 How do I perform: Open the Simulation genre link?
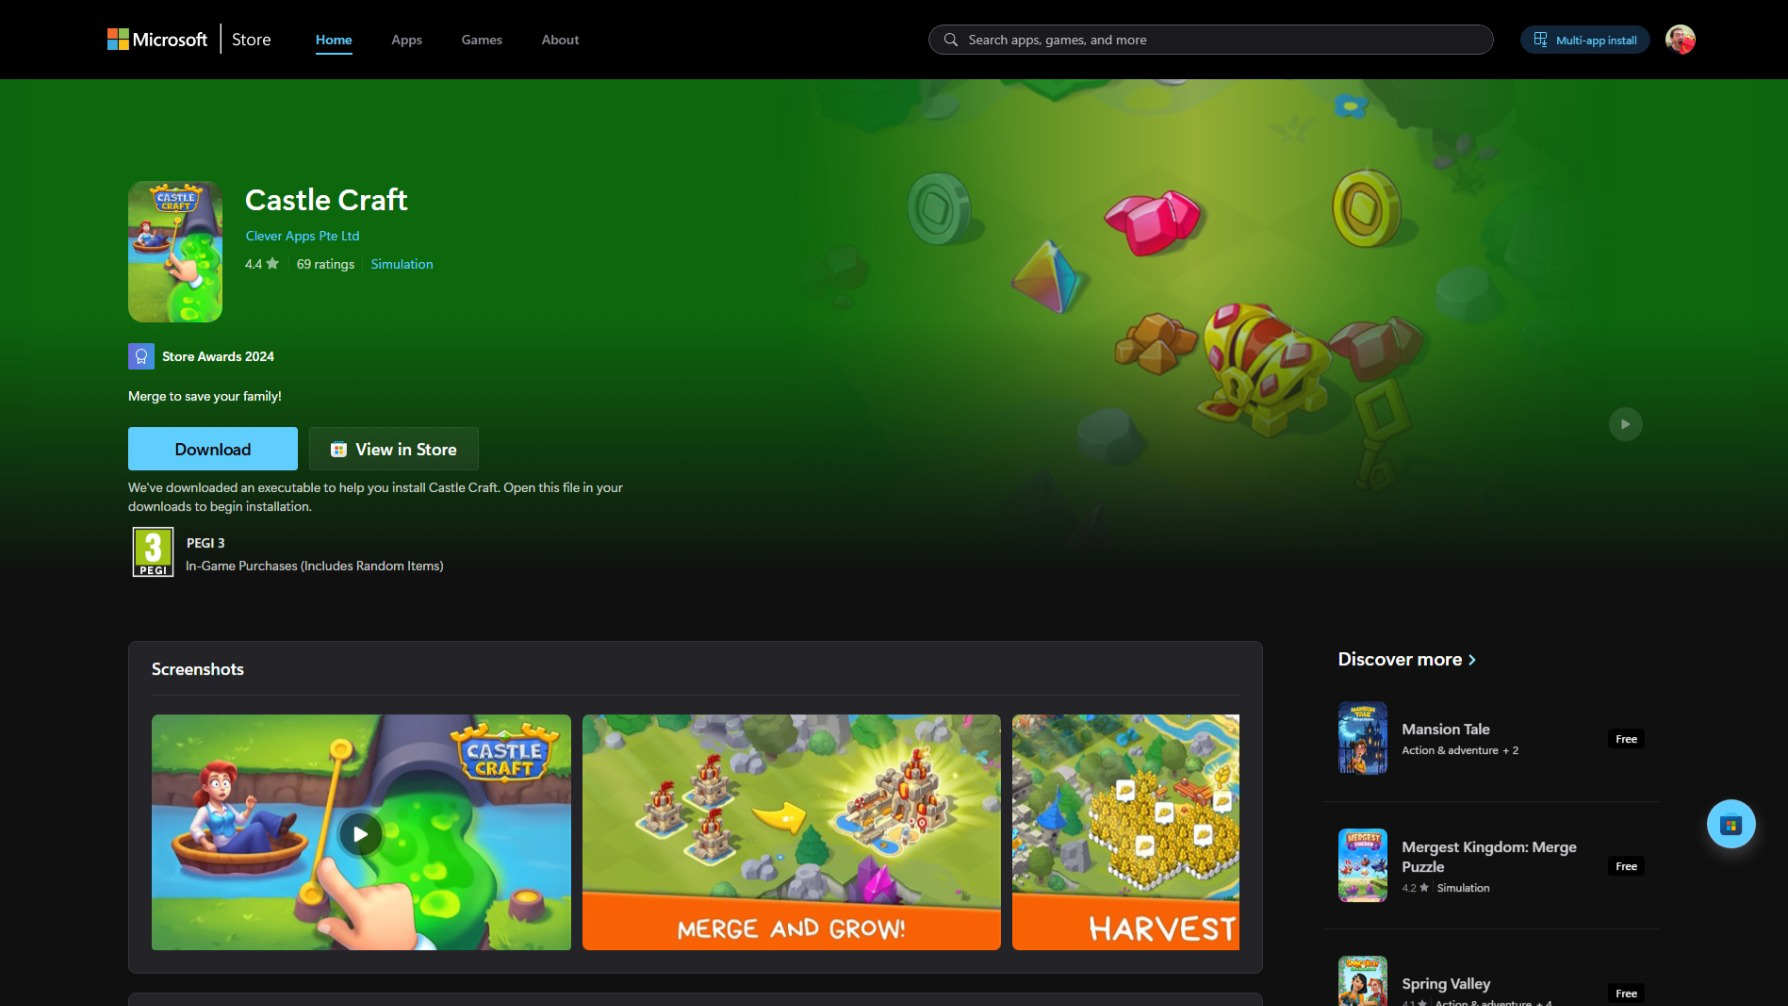click(x=401, y=263)
